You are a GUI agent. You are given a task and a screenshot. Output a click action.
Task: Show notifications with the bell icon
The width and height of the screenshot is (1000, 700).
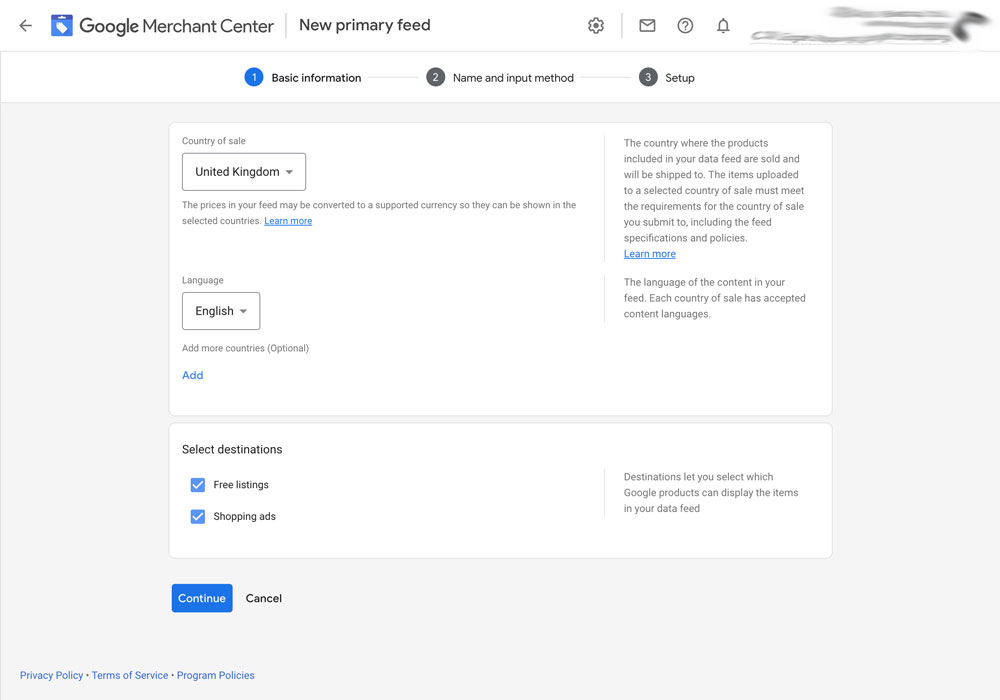(723, 26)
